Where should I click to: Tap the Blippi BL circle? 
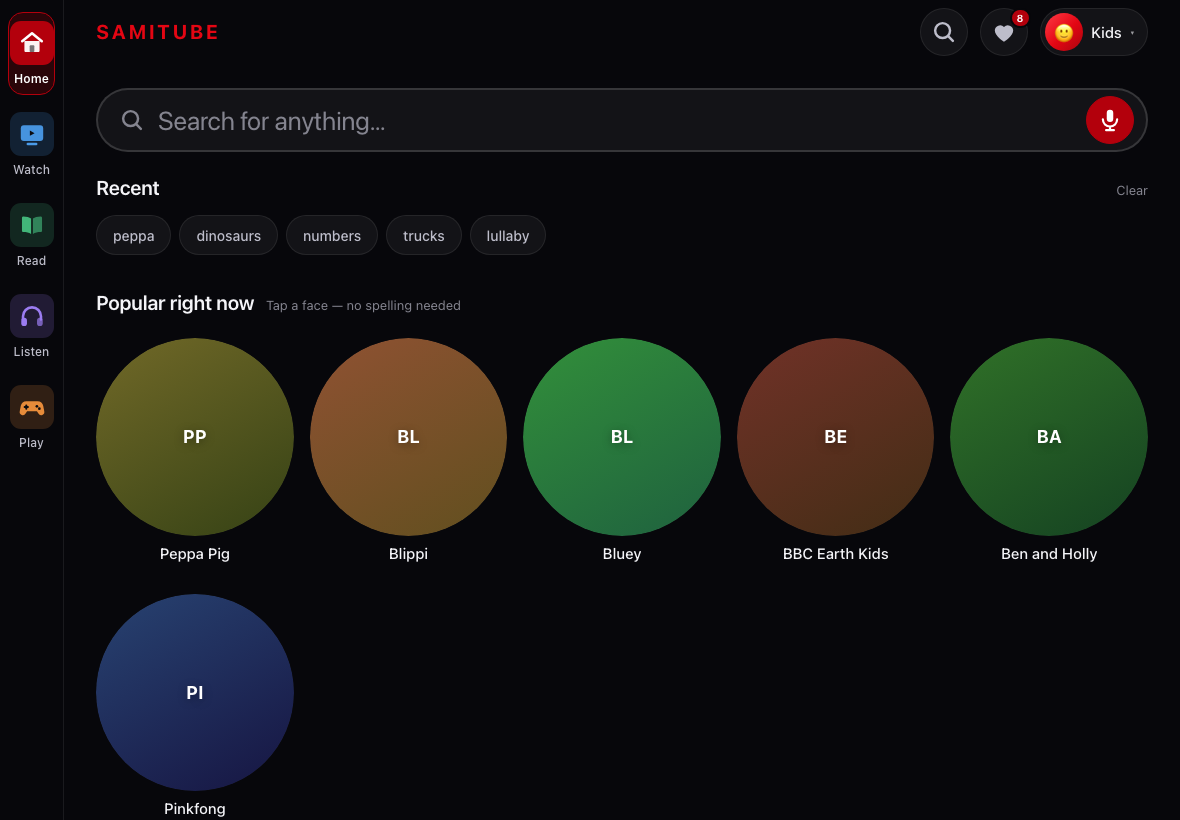pyautogui.click(x=408, y=436)
